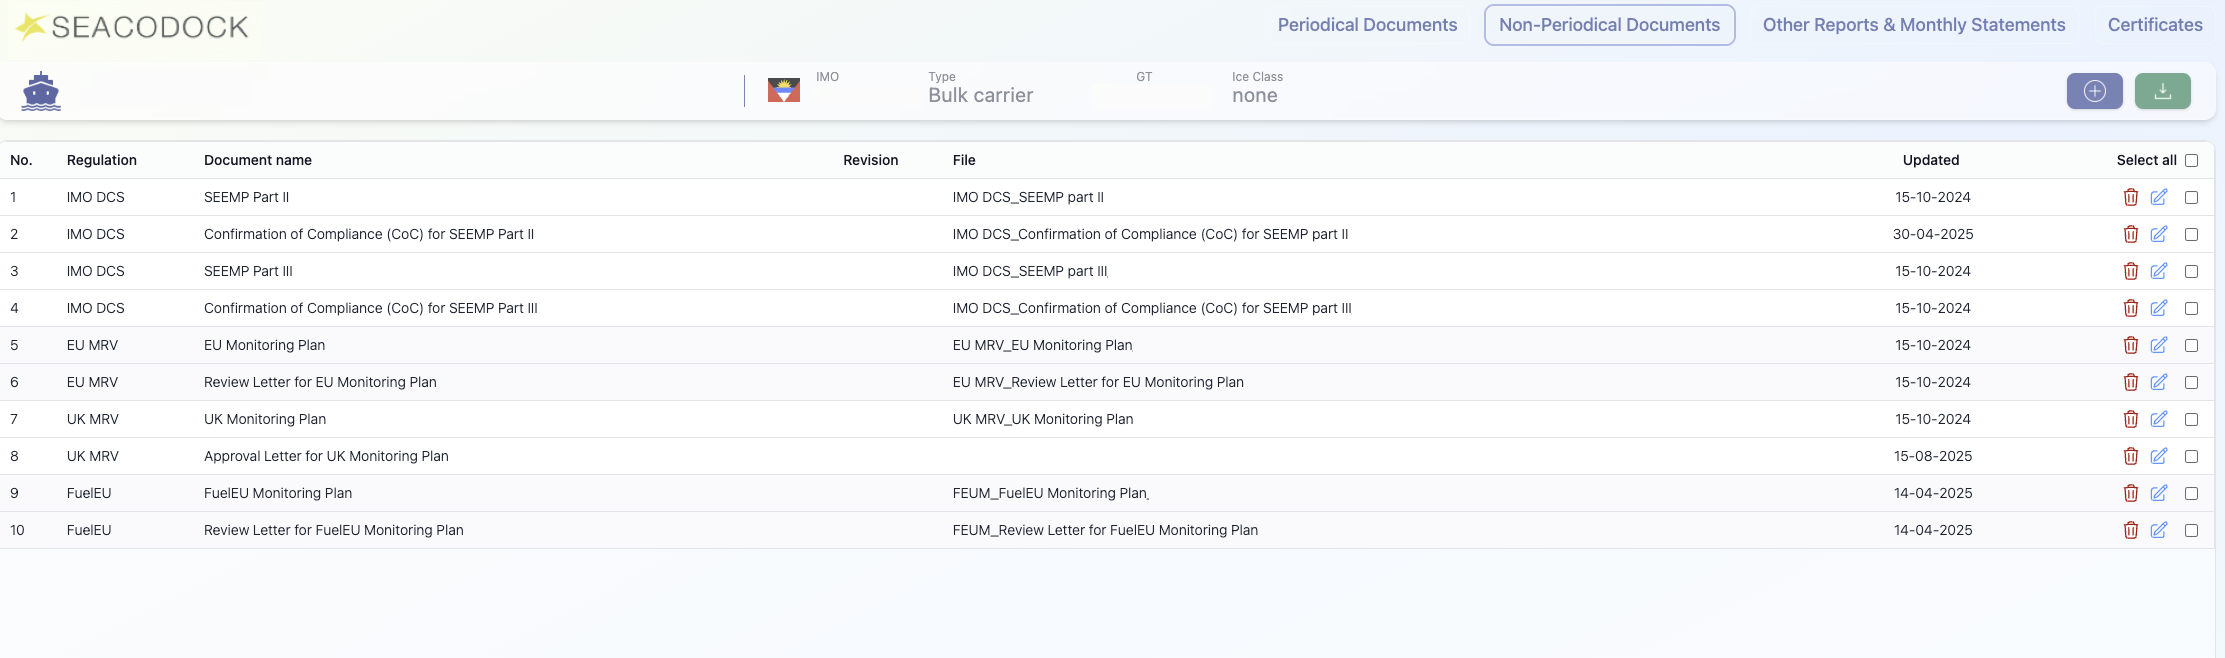2225x658 pixels.
Task: Delete the SEEMP Part II document row
Action: click(x=2130, y=197)
